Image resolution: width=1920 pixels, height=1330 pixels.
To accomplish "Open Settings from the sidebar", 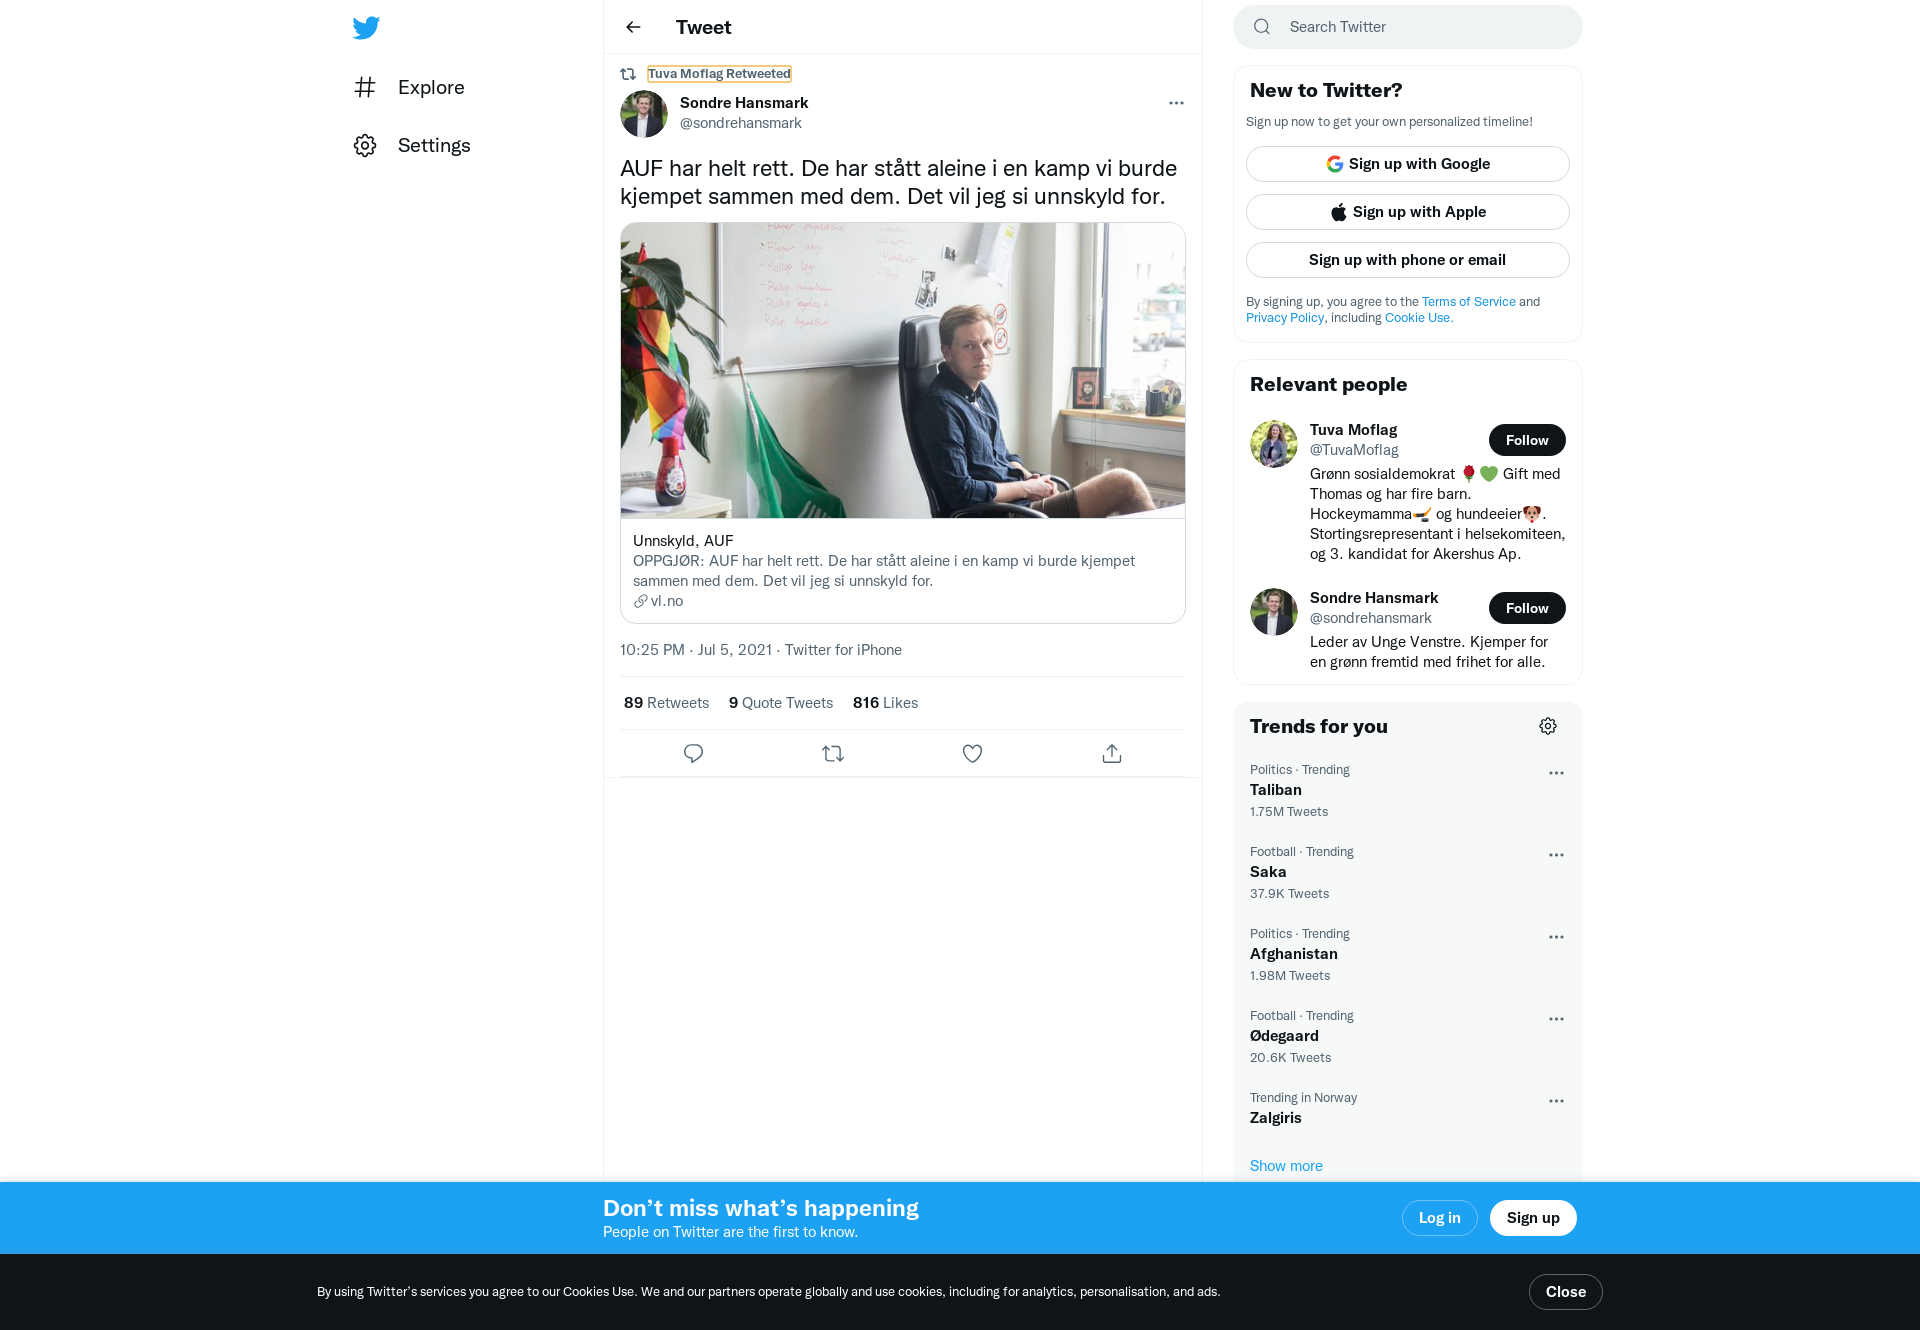I will pyautogui.click(x=412, y=145).
